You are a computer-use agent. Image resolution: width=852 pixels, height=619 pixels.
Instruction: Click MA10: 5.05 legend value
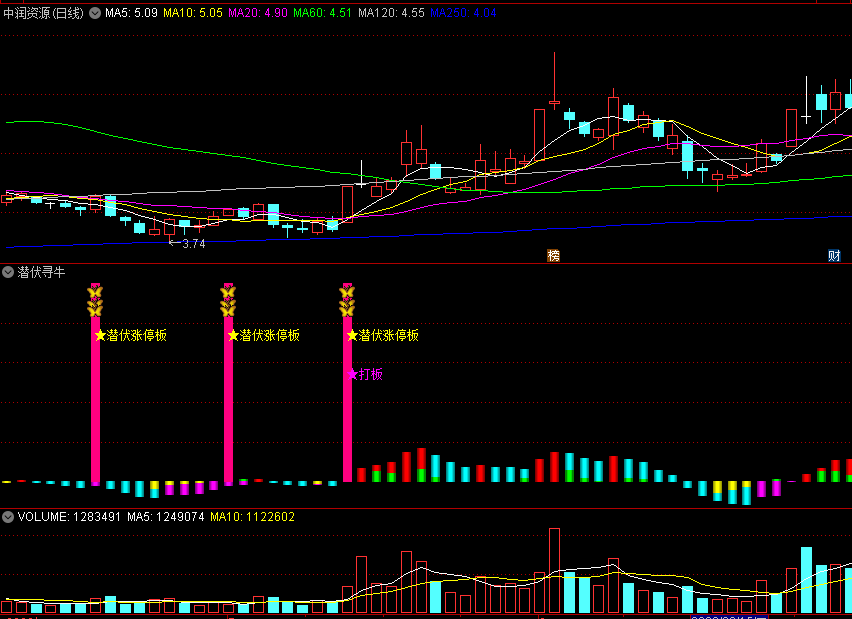point(193,13)
